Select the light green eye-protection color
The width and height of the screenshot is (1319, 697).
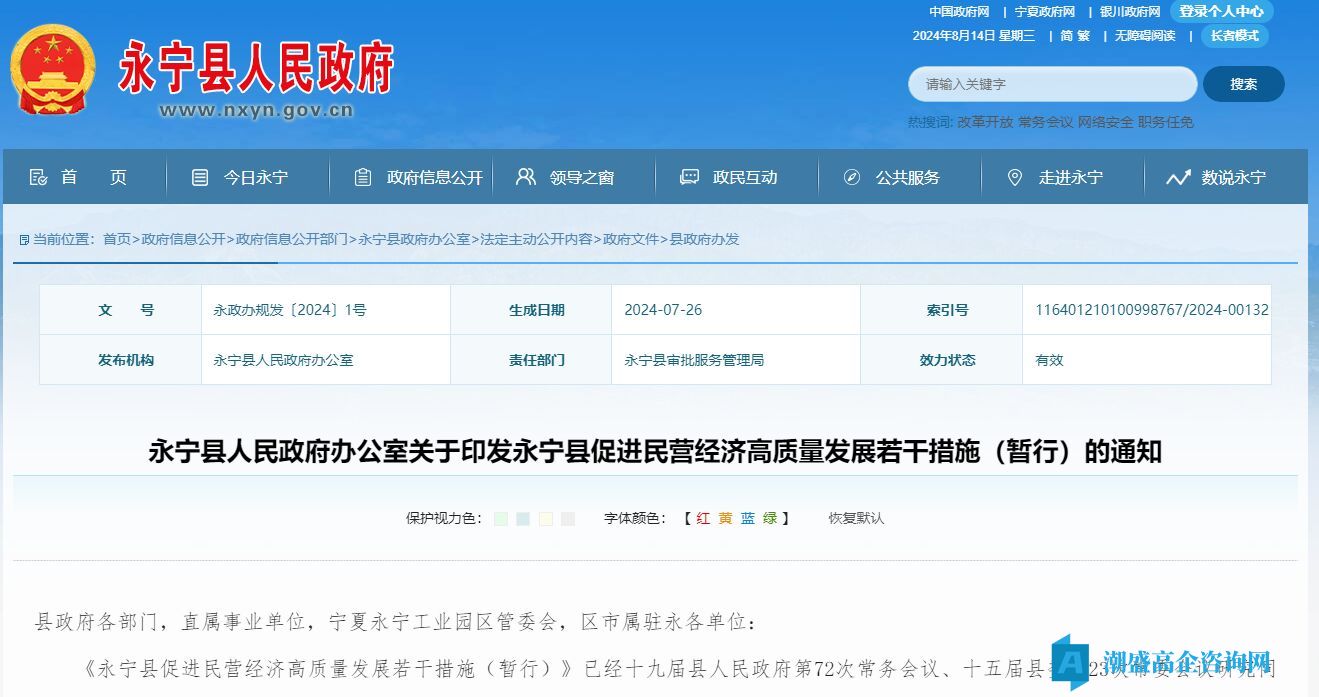coord(501,519)
